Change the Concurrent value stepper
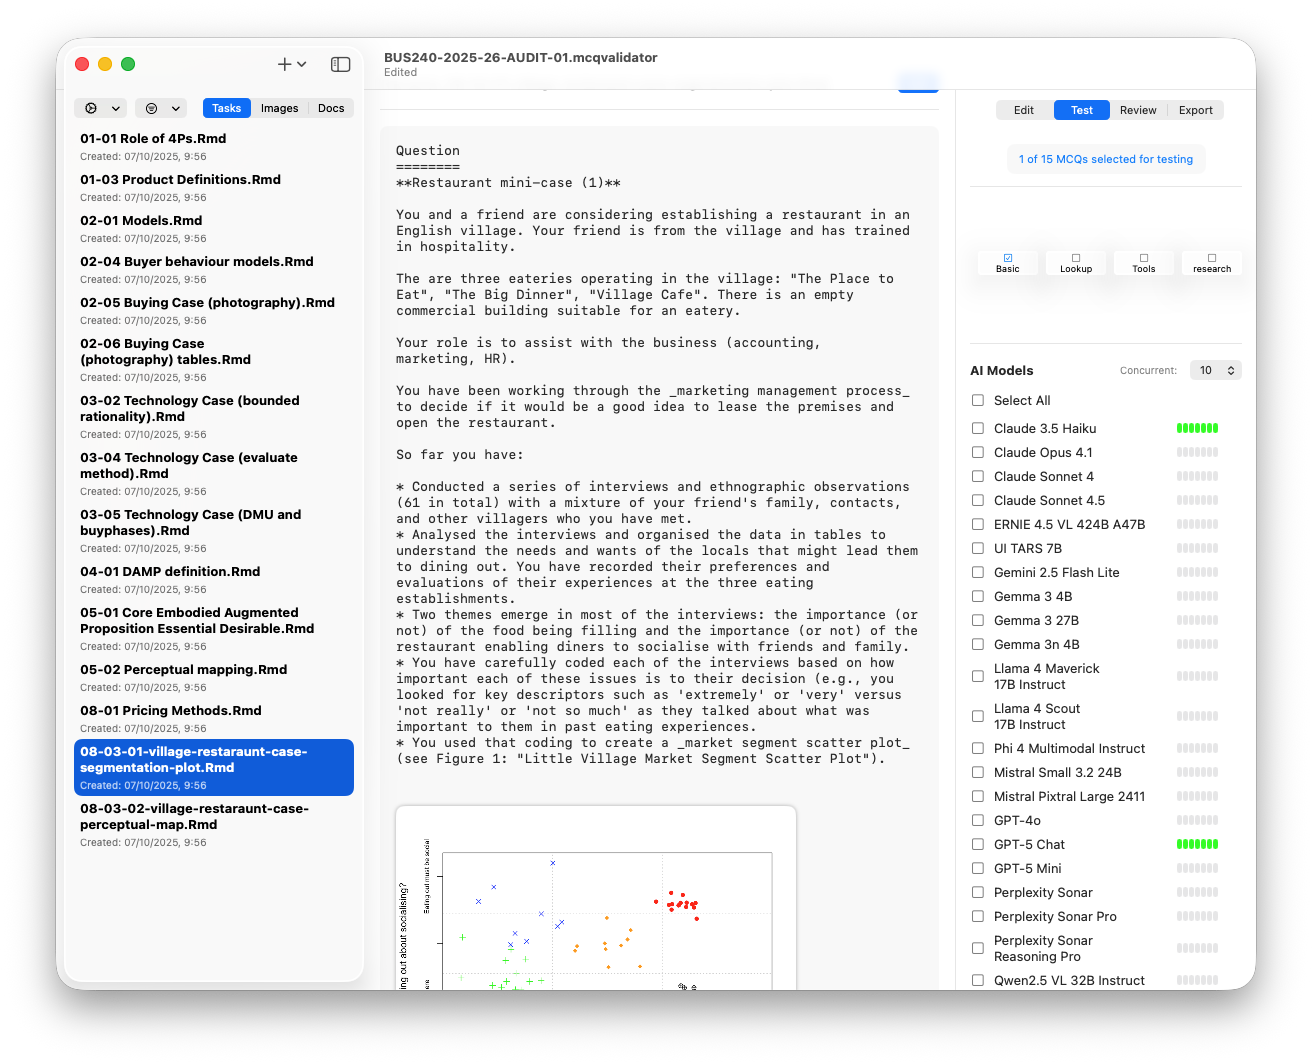1312x1064 pixels. pyautogui.click(x=1231, y=370)
